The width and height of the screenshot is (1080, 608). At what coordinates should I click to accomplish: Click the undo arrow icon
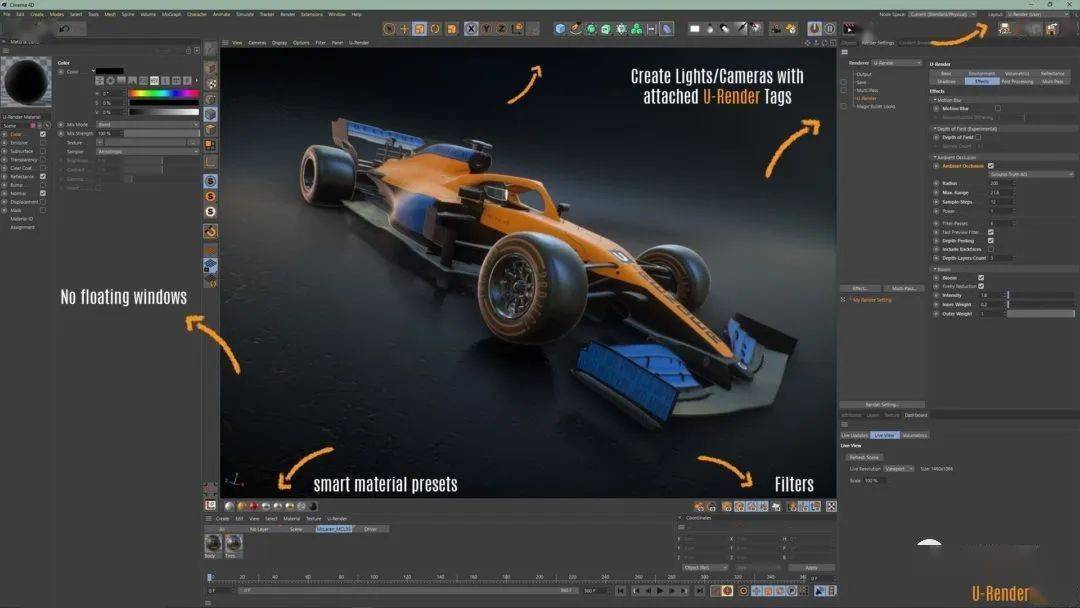(x=67, y=29)
